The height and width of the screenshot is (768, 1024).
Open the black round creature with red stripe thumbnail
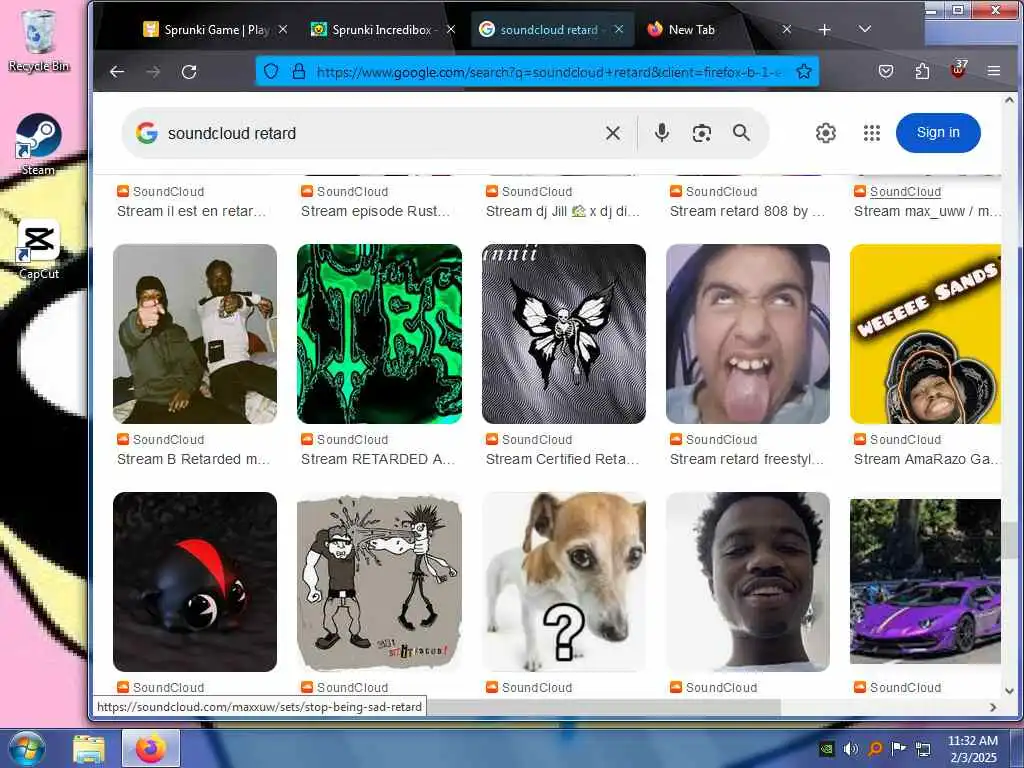pos(195,582)
